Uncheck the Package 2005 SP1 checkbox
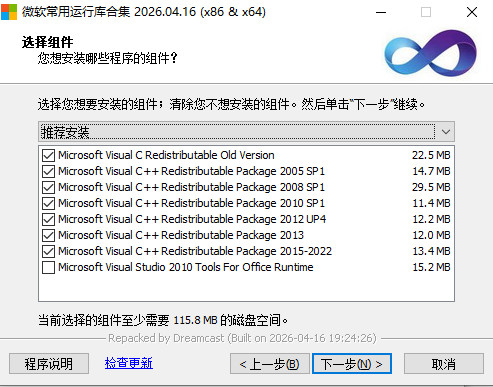 pos(49,171)
